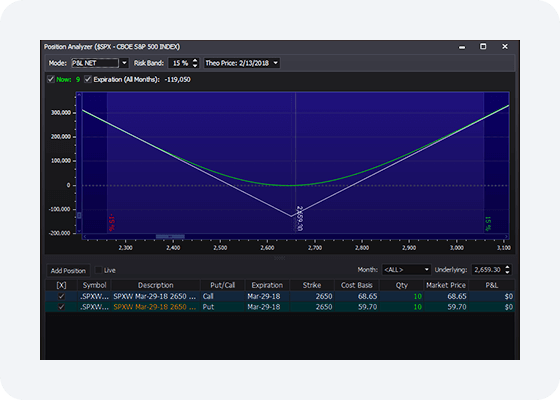Click the vertical chart scrollbar thumb

(x=79, y=215)
